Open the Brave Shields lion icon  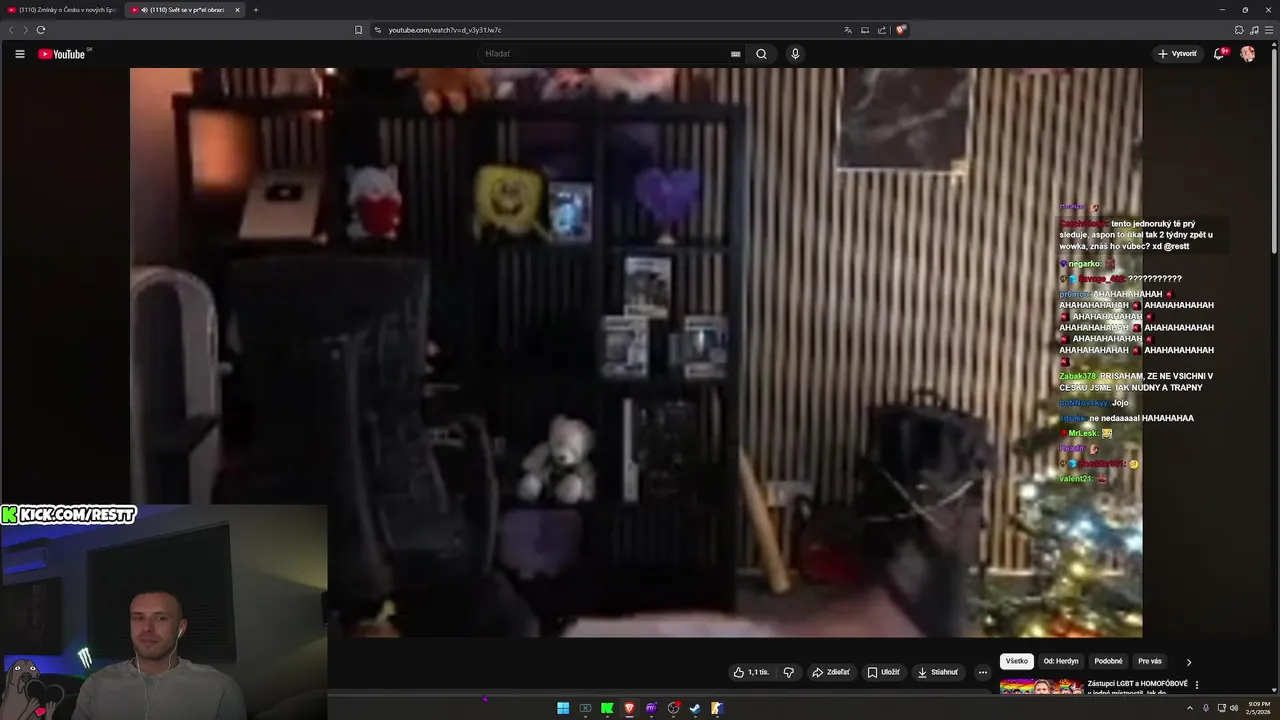(x=900, y=30)
